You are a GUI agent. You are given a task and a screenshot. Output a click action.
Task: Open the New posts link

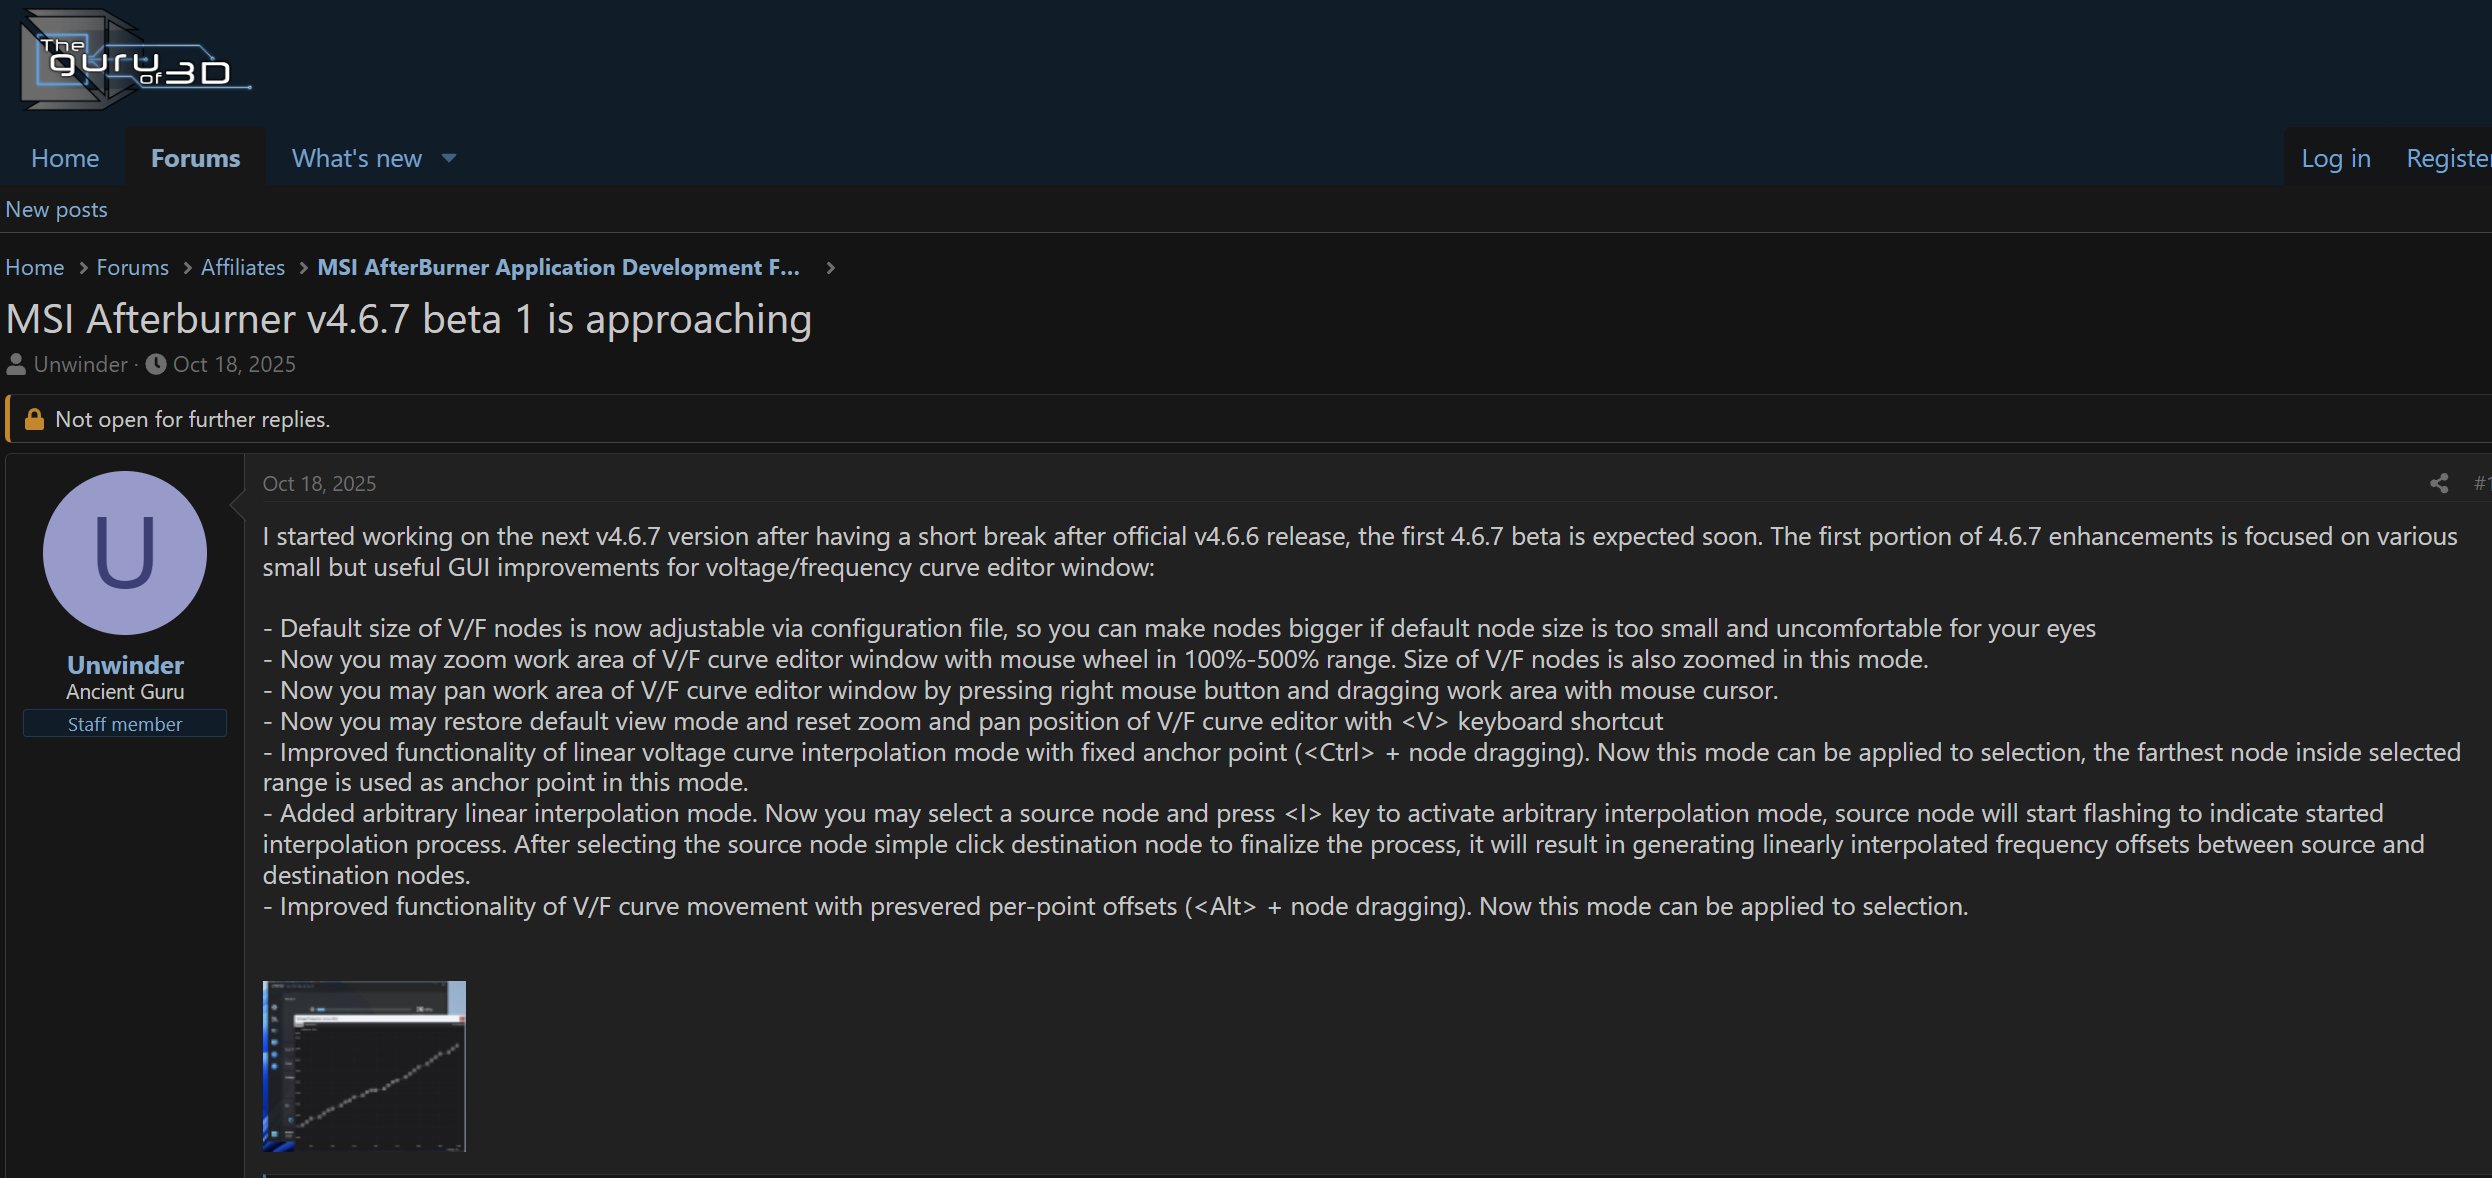tap(56, 210)
